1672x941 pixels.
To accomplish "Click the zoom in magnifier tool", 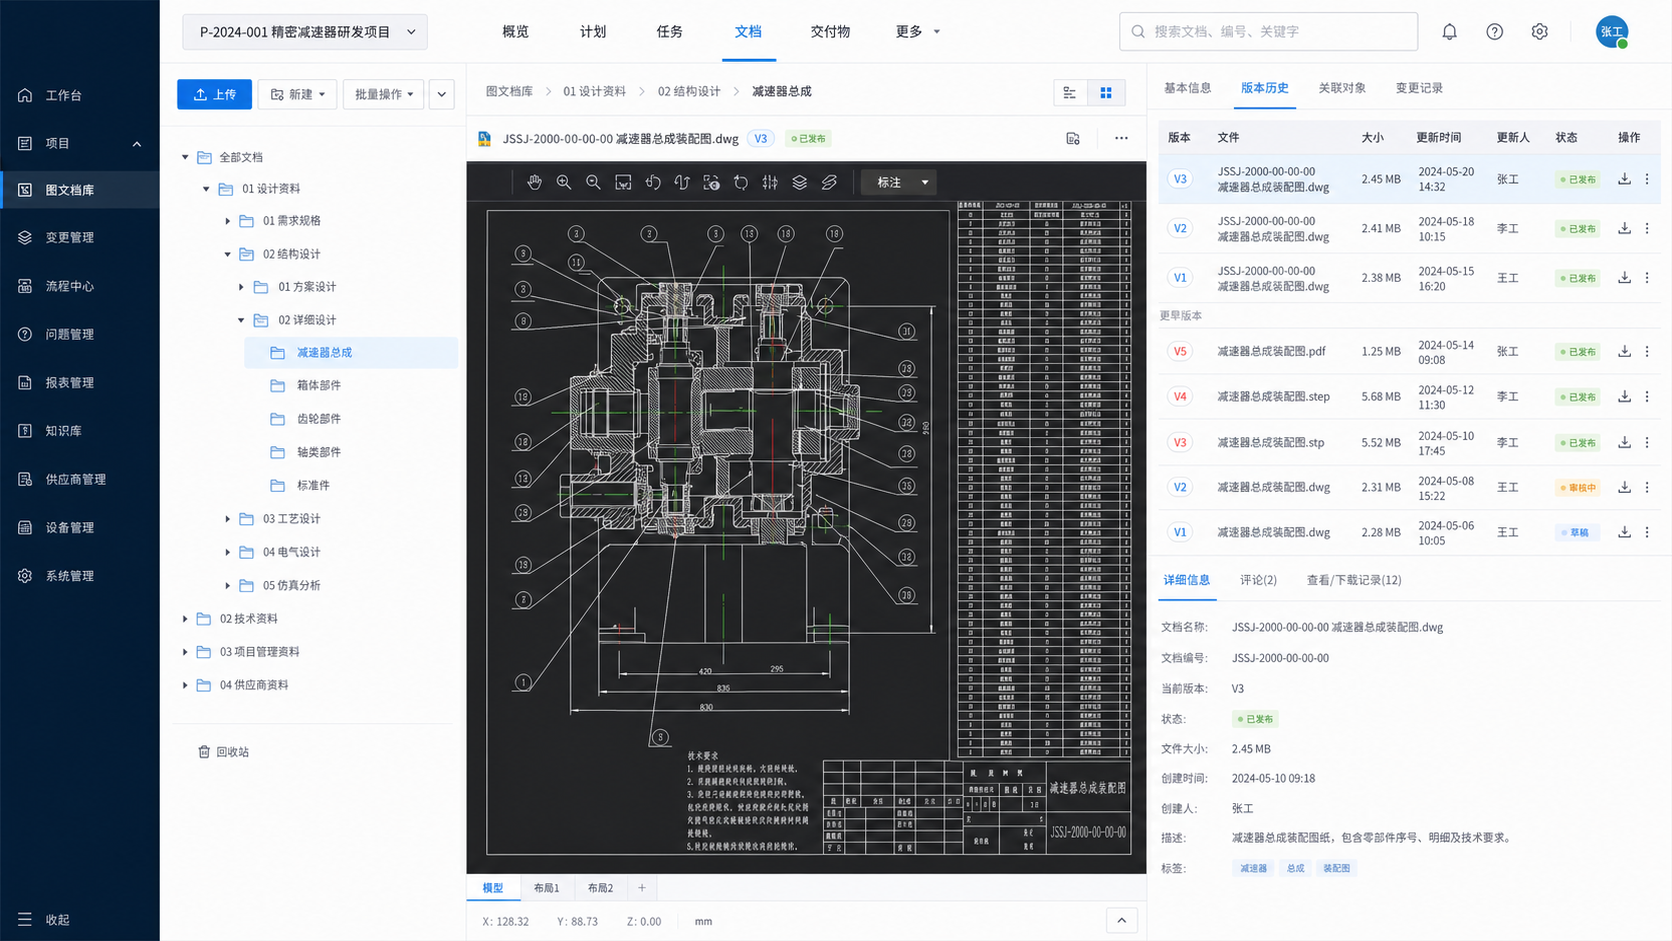I will [564, 182].
